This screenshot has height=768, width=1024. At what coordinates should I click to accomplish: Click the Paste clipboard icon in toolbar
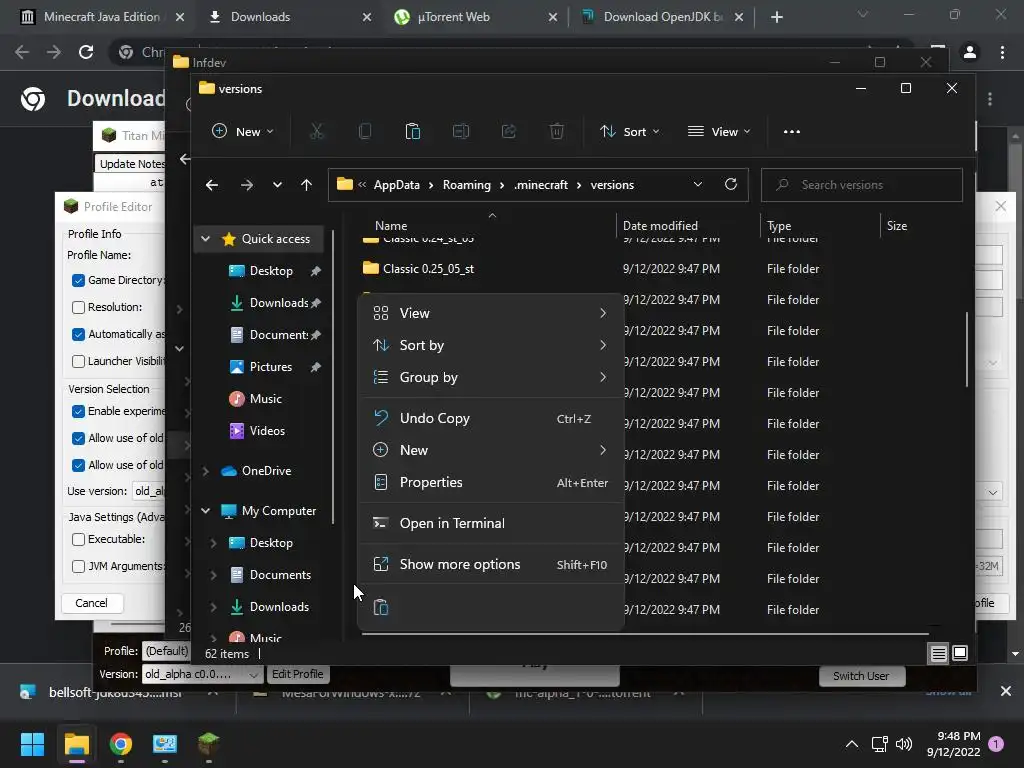[413, 132]
